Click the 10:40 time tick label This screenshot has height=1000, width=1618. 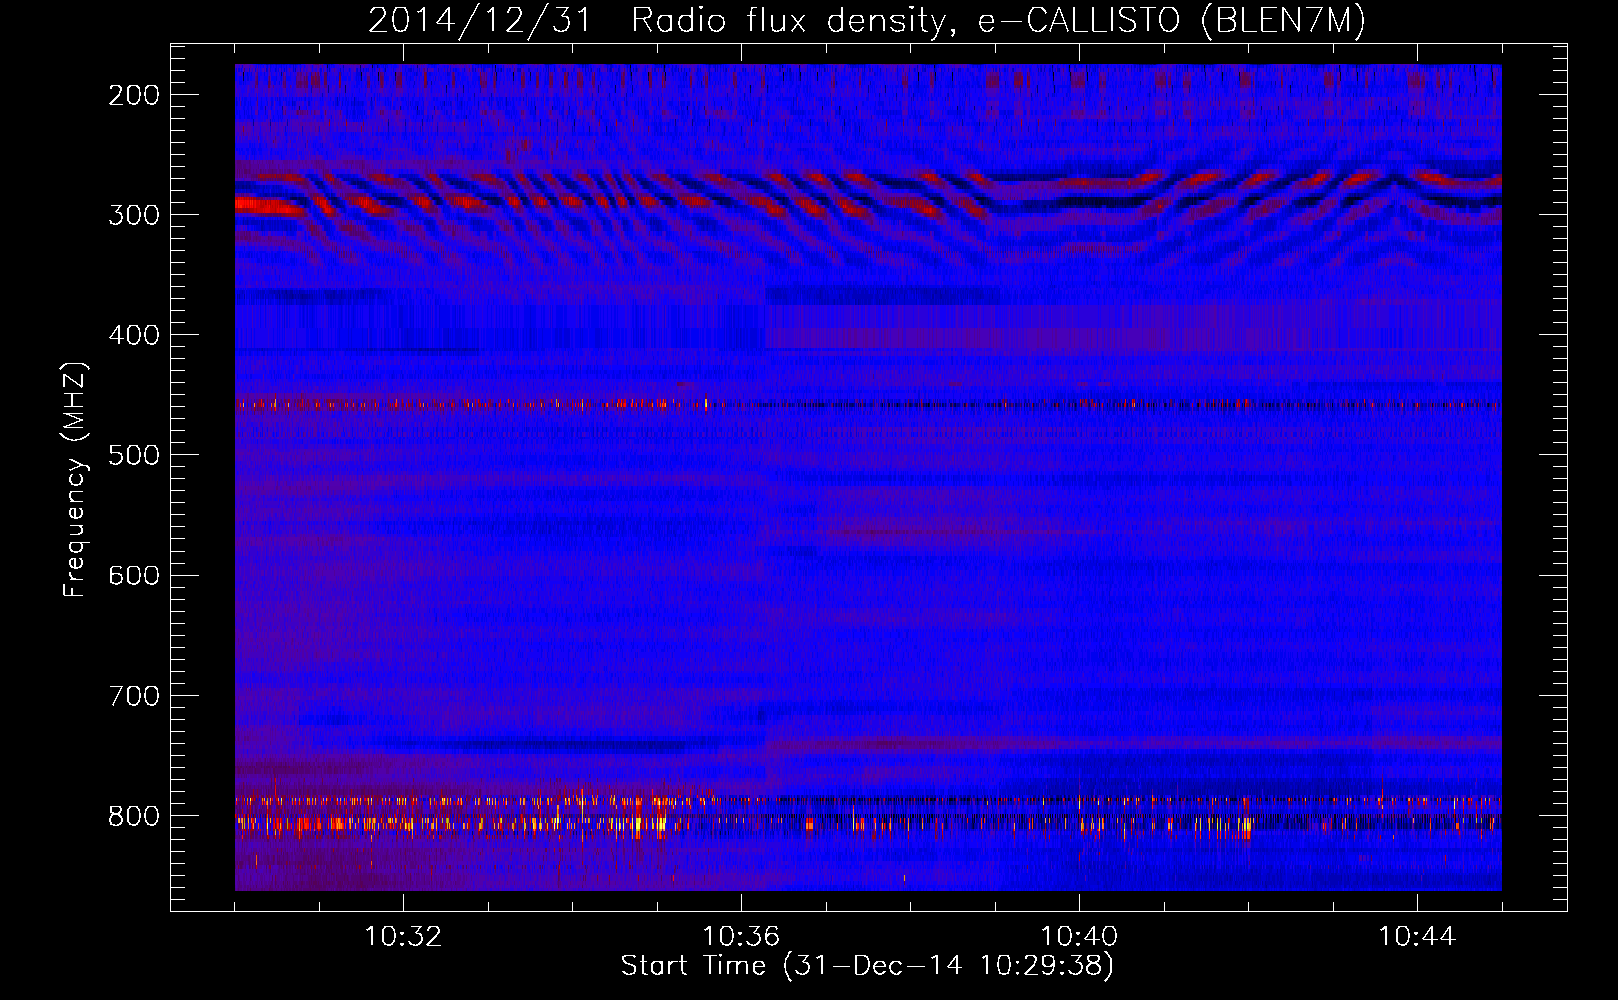click(x=1079, y=937)
